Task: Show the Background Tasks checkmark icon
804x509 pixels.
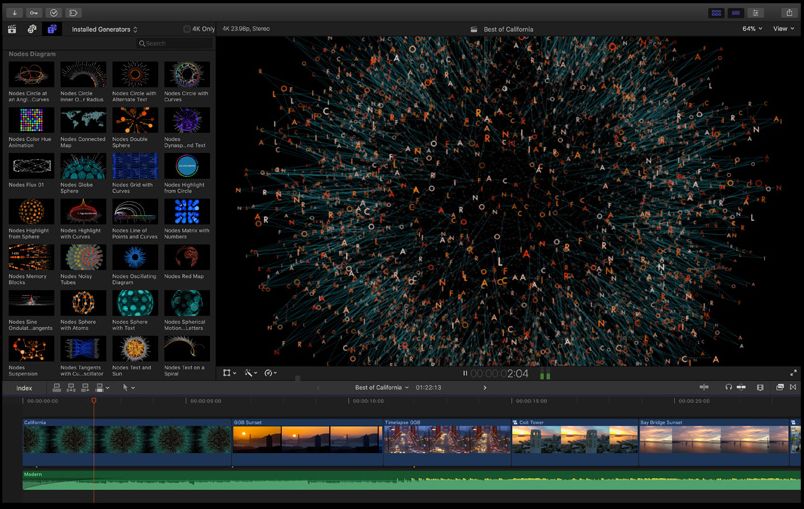Action: click(54, 12)
